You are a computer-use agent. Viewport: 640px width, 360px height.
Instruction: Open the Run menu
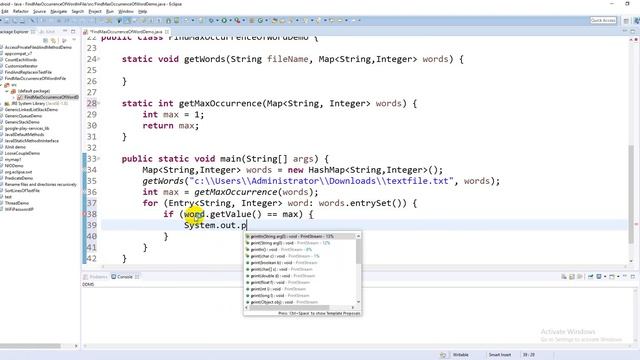click(x=110, y=11)
